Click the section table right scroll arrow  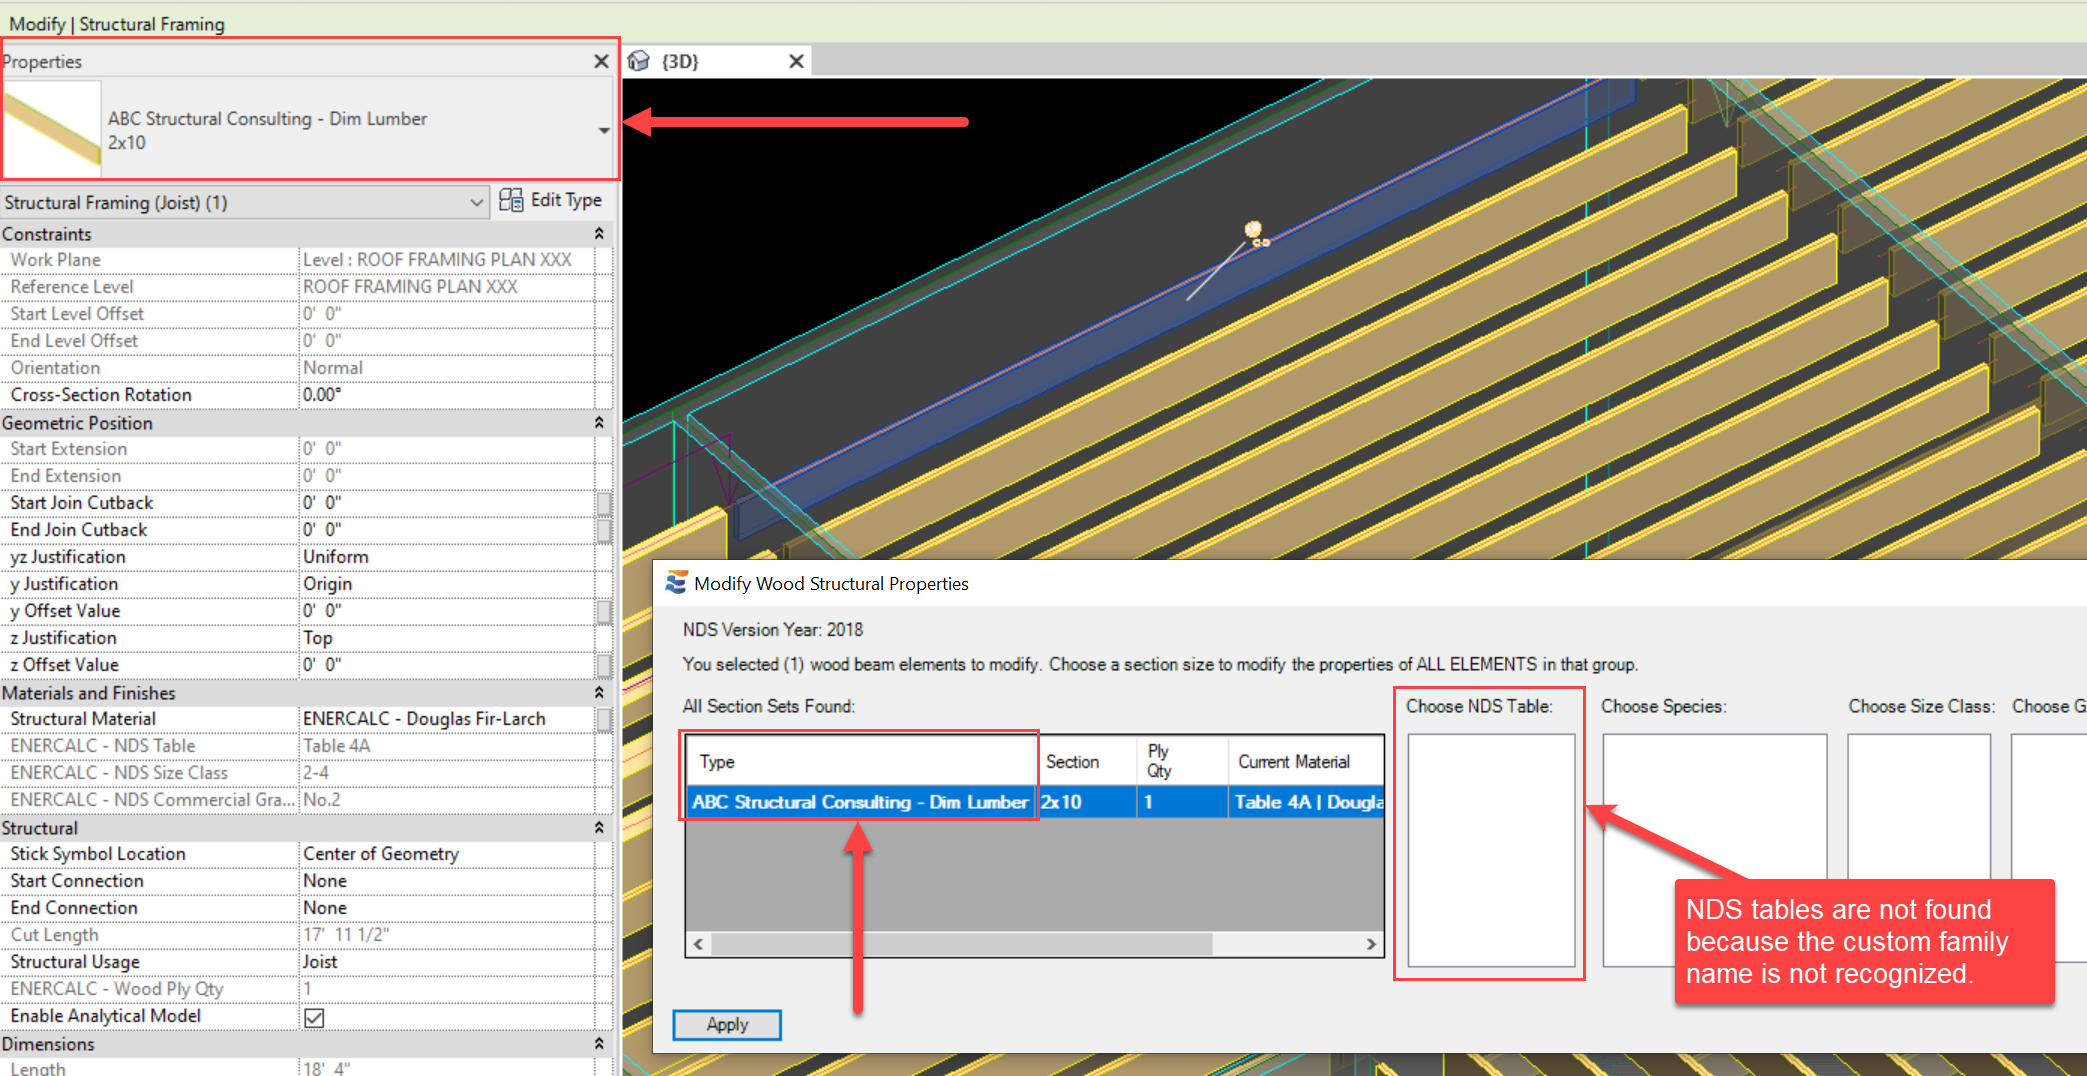click(1371, 944)
